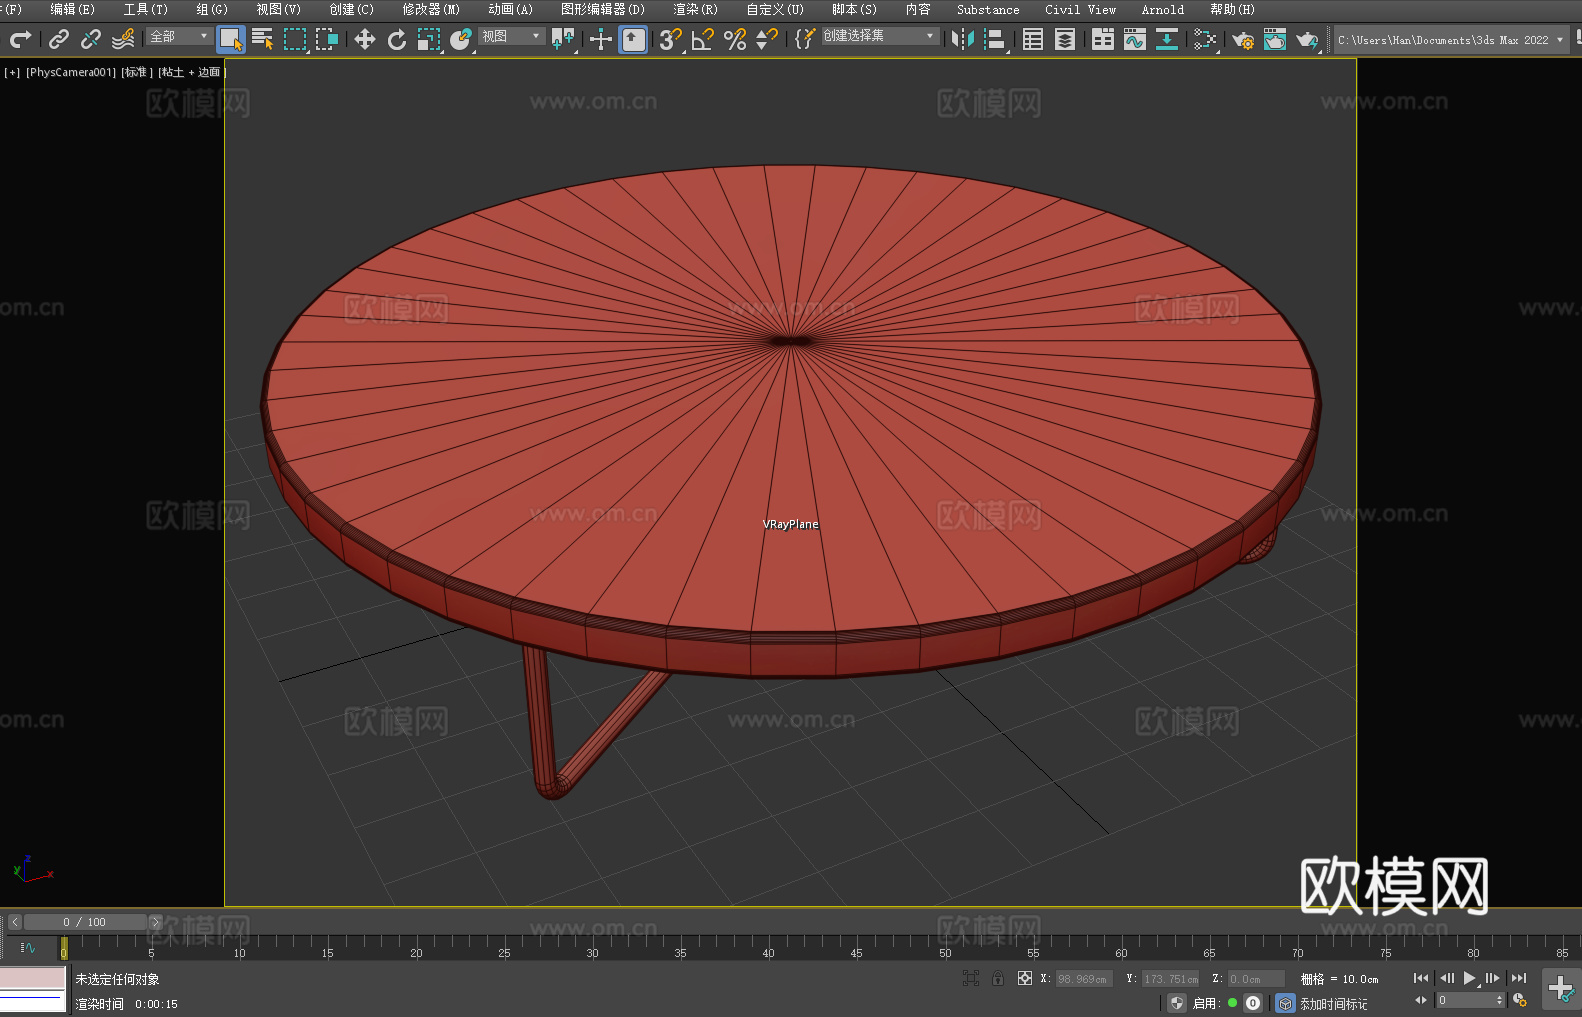
Task: Toggle the Window/Crossing selection mode
Action: click(327, 39)
